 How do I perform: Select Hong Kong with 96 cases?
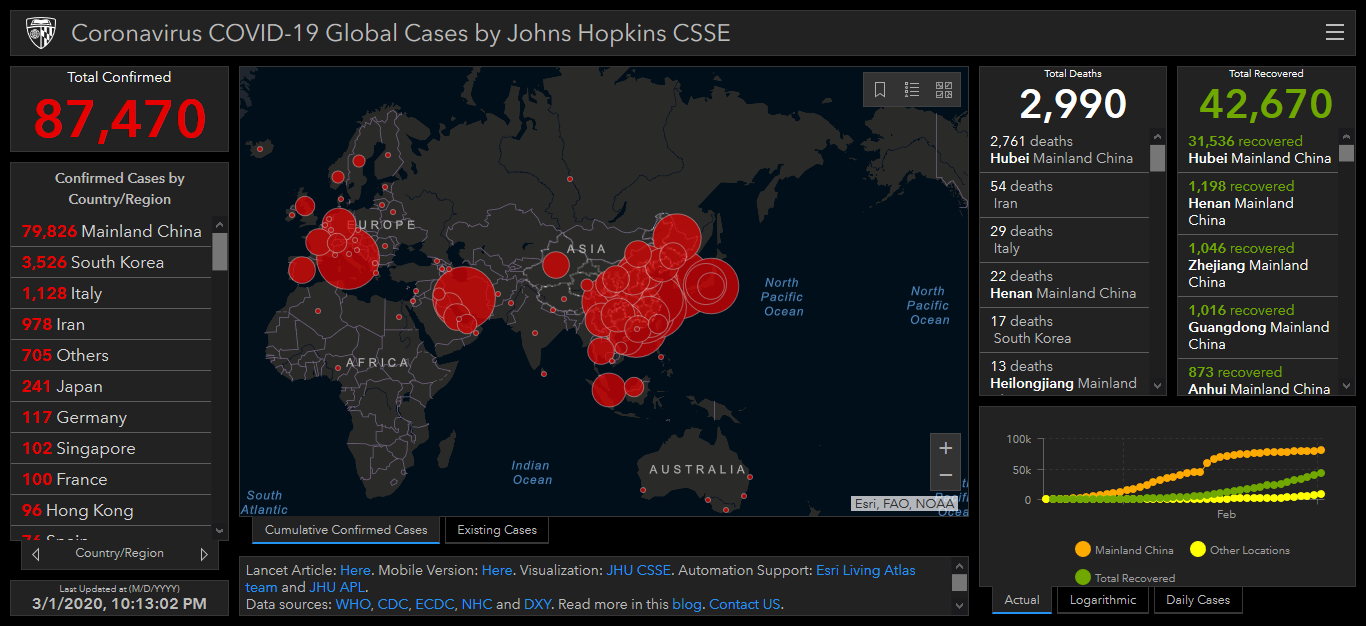click(x=111, y=510)
